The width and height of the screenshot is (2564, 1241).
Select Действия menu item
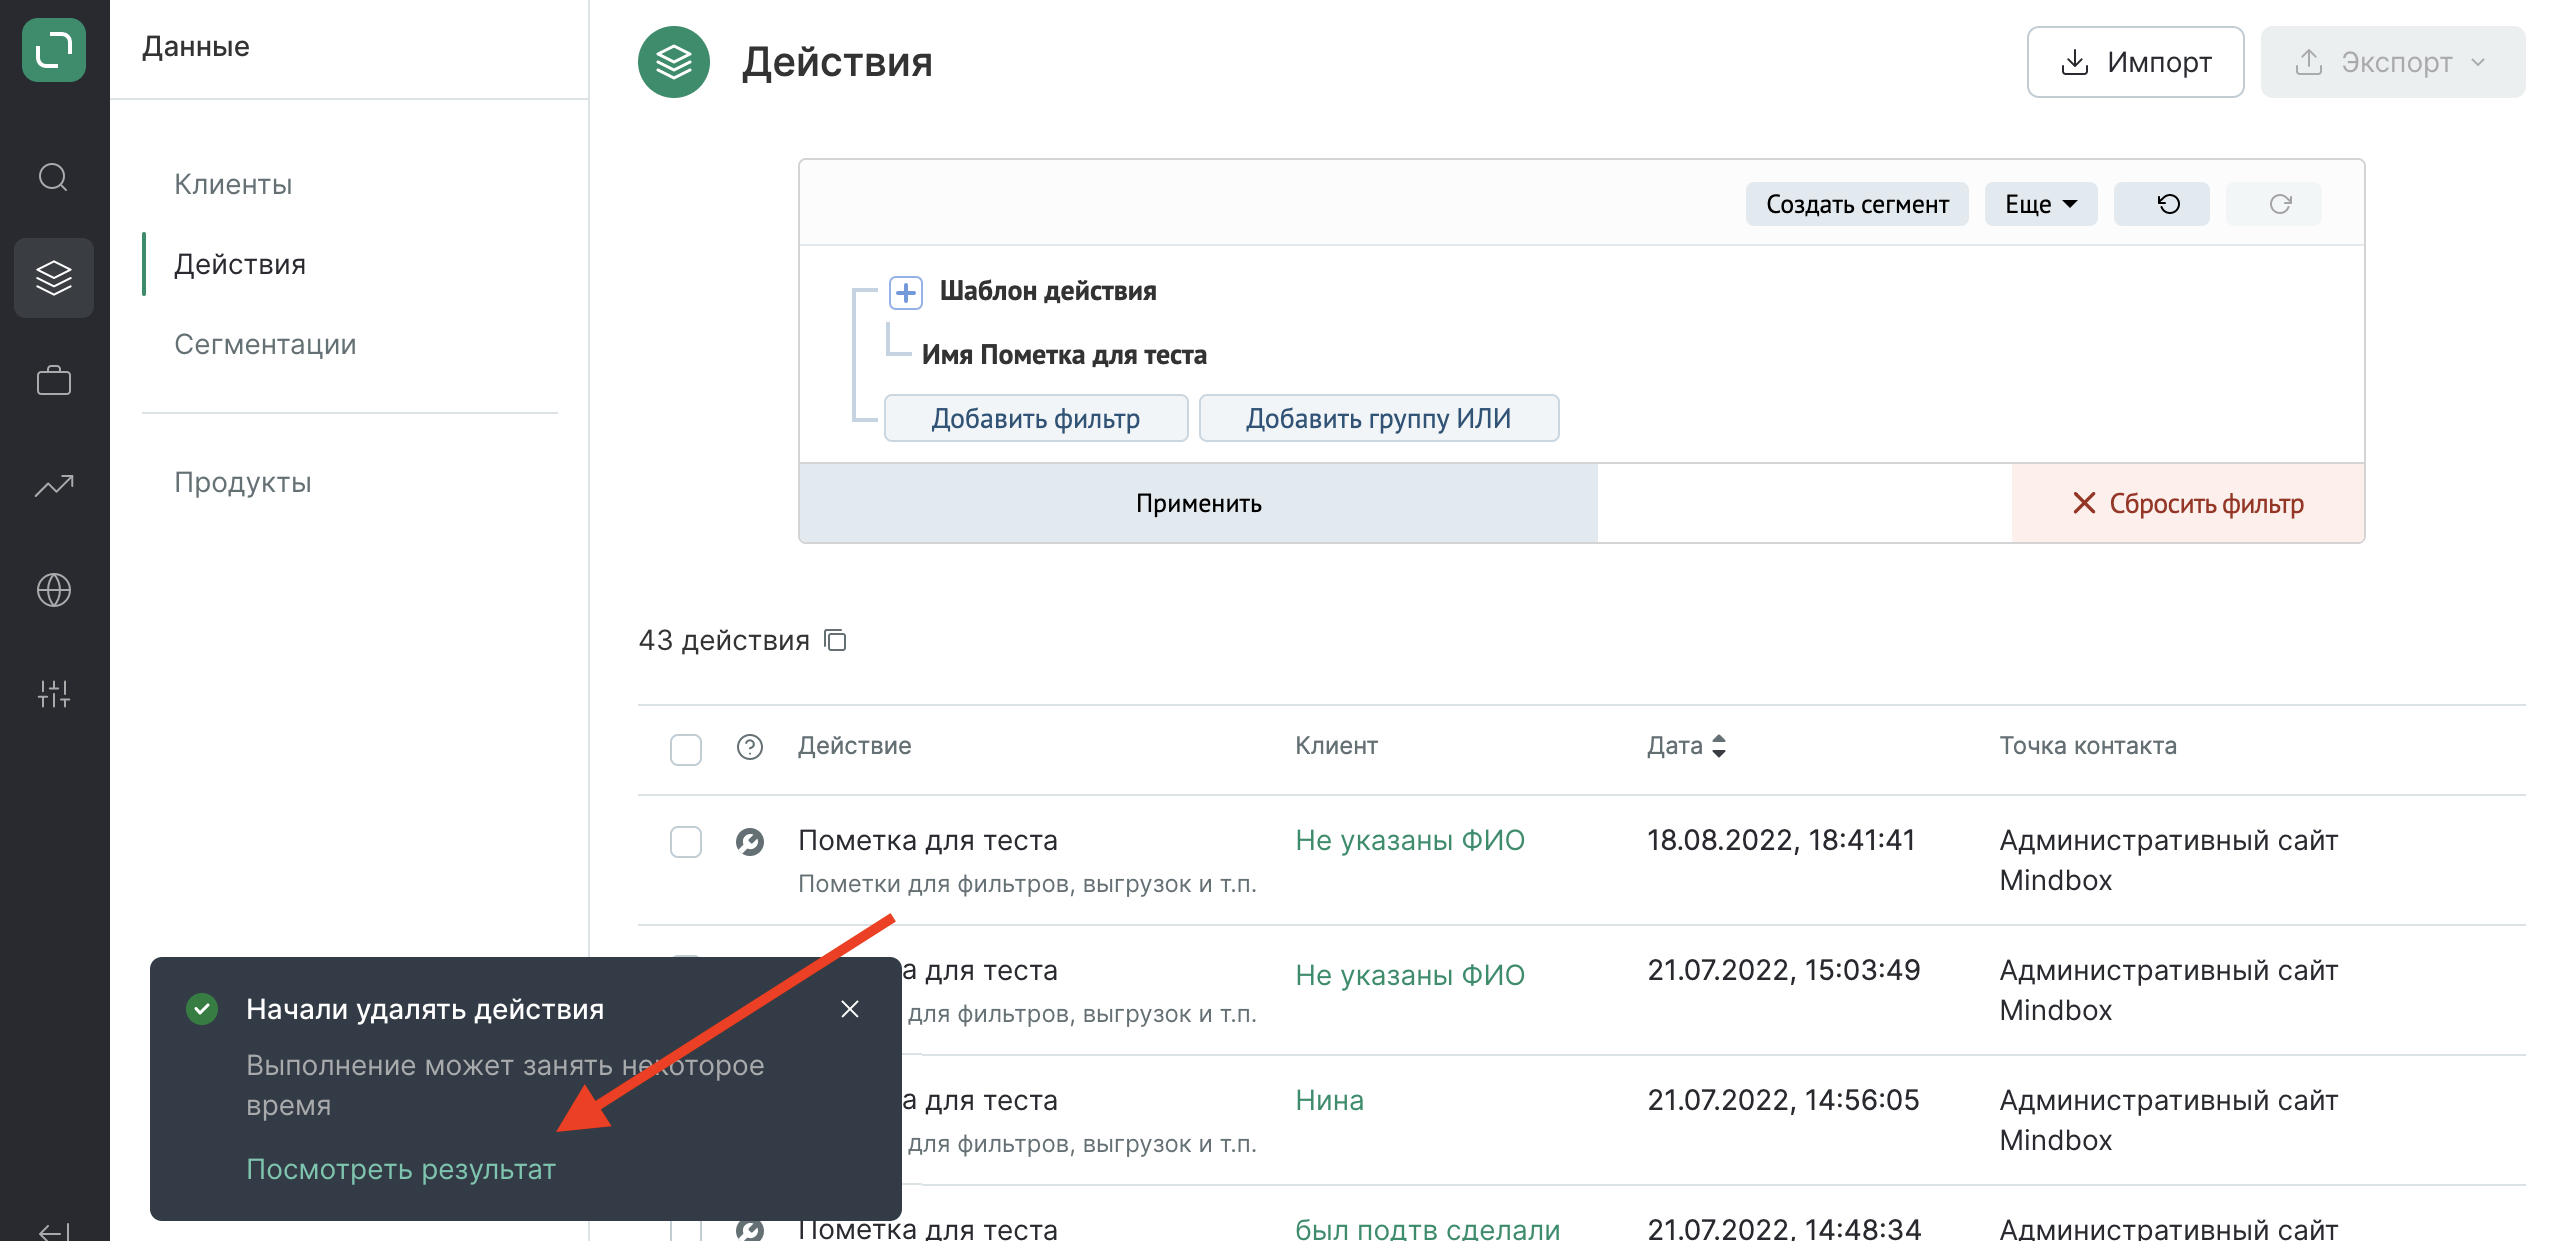240,264
